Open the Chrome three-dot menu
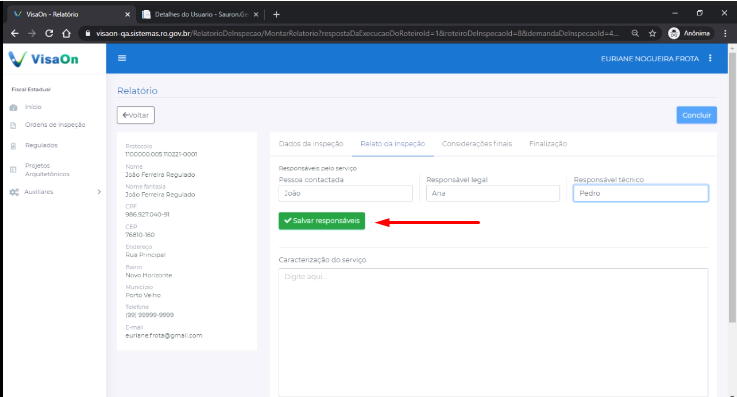The height and width of the screenshot is (397, 737). pos(725,33)
